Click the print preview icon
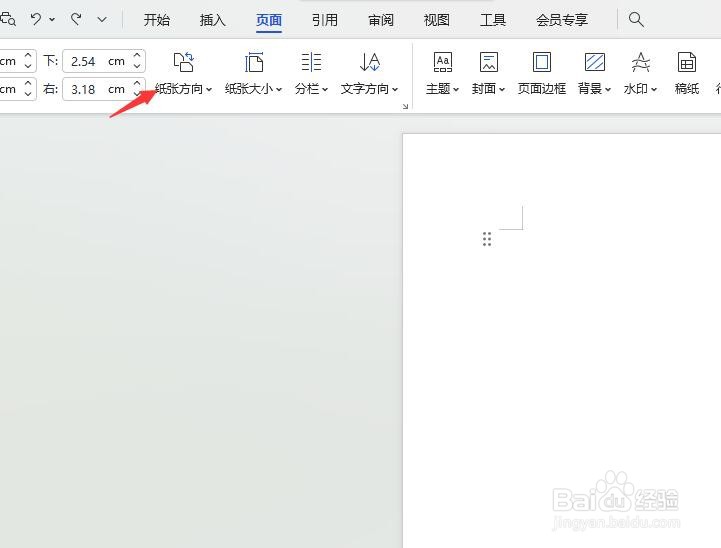 point(8,19)
